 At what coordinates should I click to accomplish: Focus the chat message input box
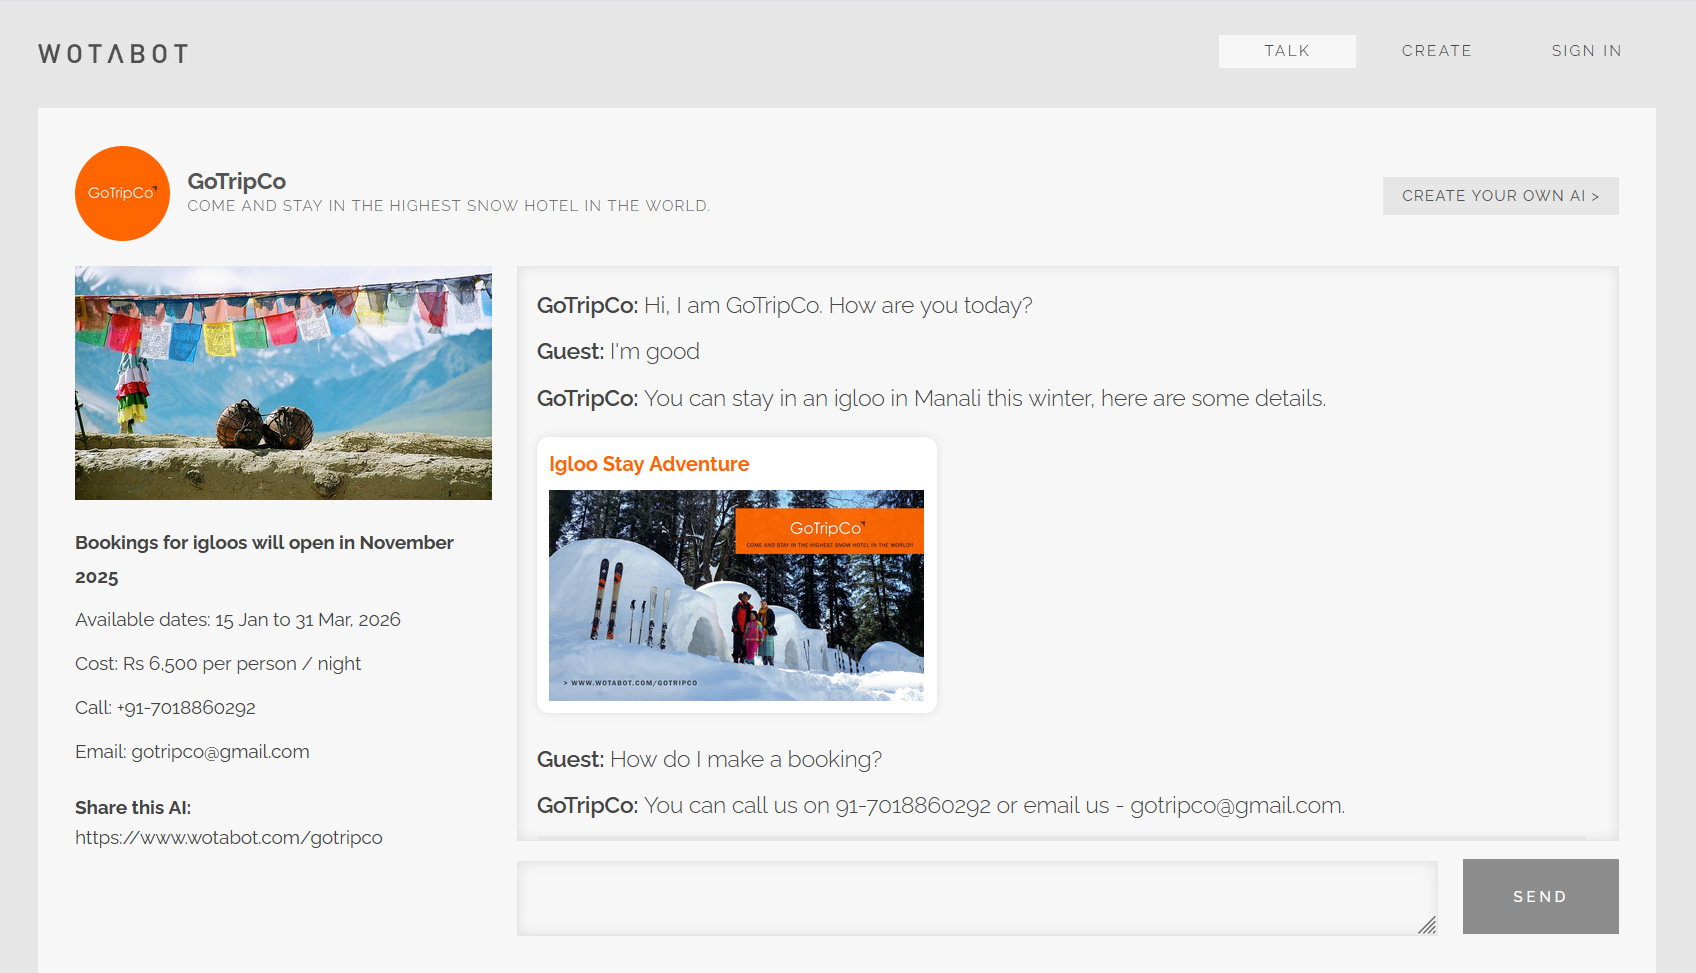click(x=976, y=897)
